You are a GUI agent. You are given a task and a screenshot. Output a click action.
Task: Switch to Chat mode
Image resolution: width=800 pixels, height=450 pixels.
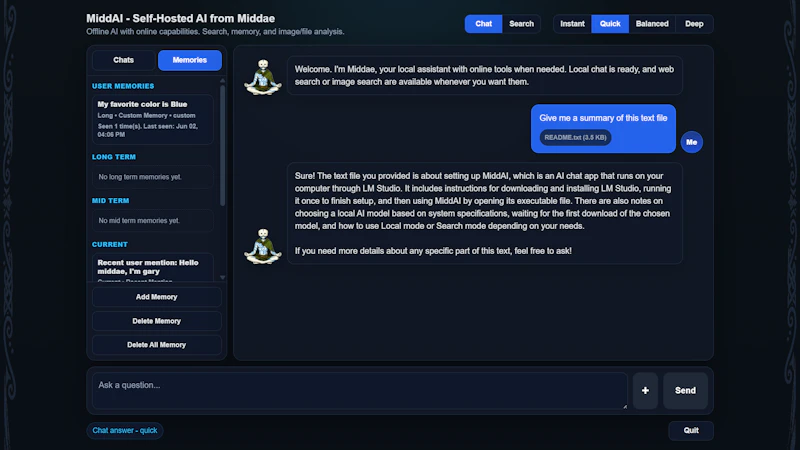point(483,24)
